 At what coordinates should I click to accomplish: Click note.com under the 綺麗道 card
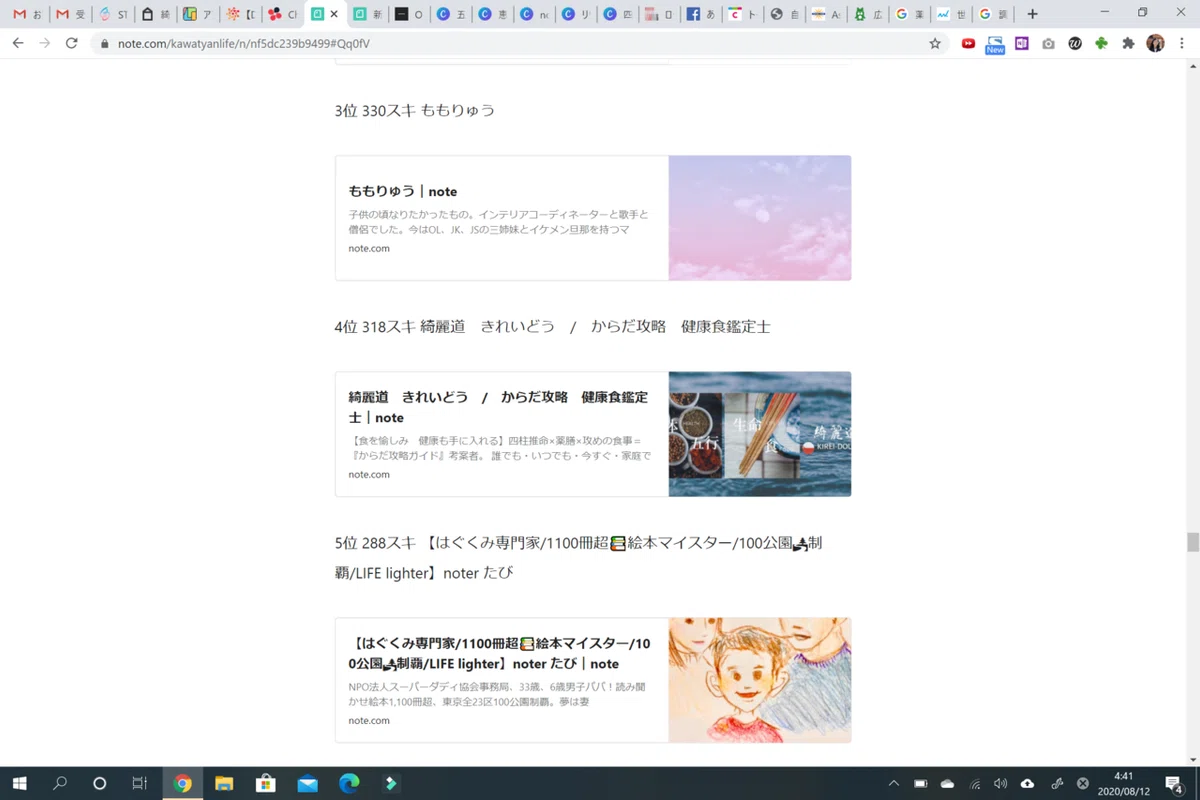369,474
